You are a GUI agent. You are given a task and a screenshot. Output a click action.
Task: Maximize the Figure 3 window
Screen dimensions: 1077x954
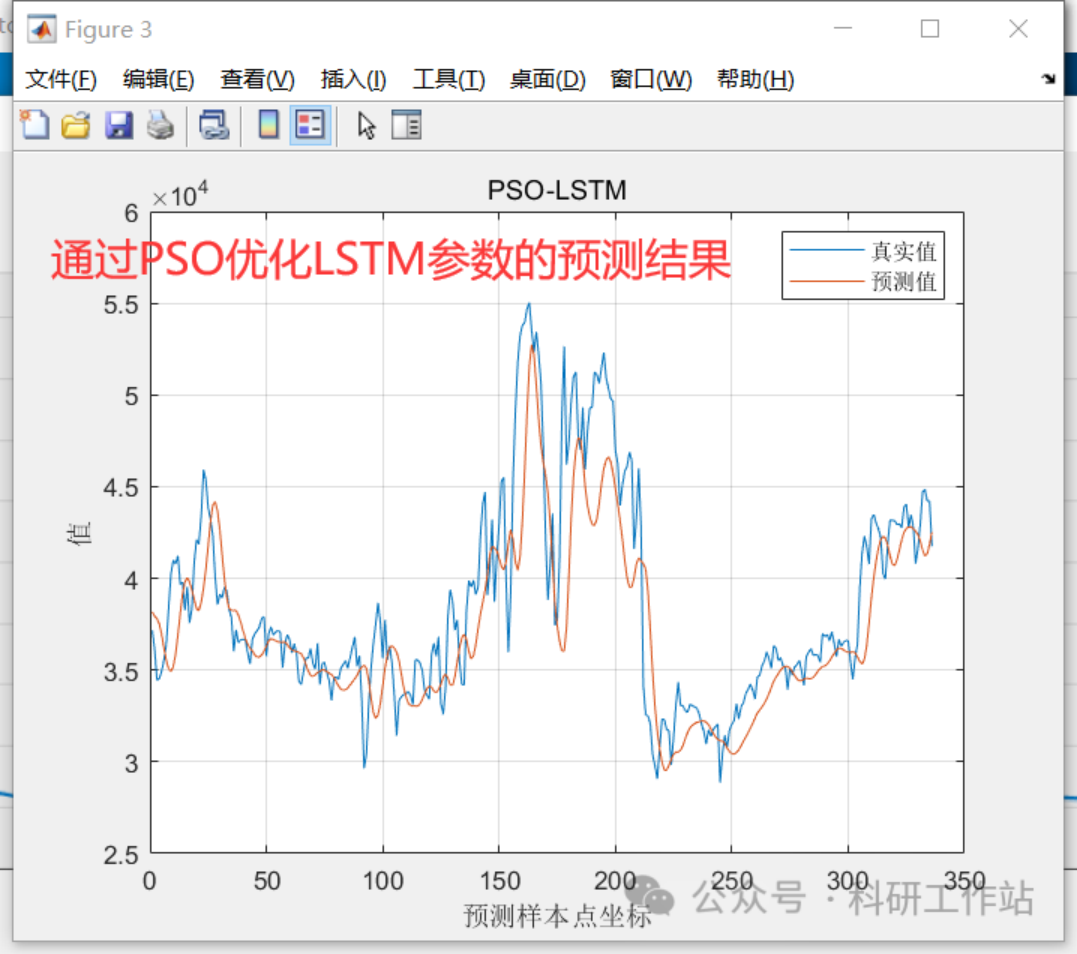click(930, 29)
